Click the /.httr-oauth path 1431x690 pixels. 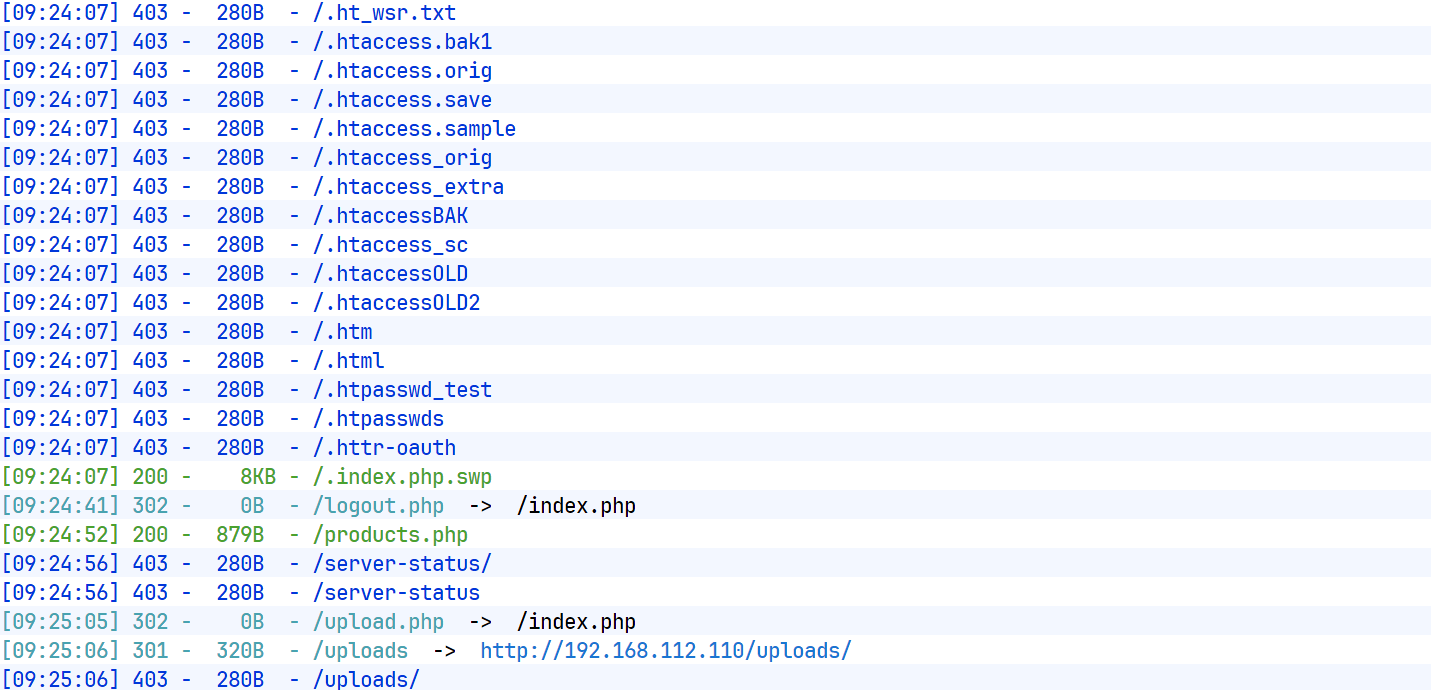384,448
